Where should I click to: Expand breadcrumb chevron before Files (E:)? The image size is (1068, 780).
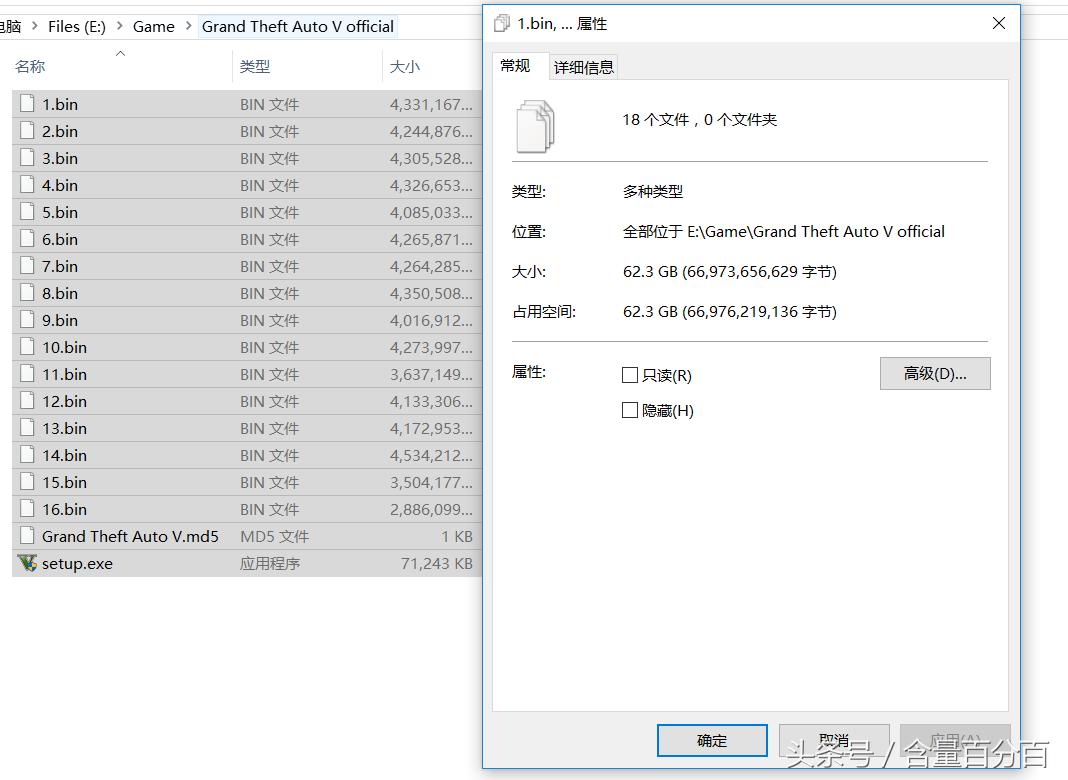point(35,26)
